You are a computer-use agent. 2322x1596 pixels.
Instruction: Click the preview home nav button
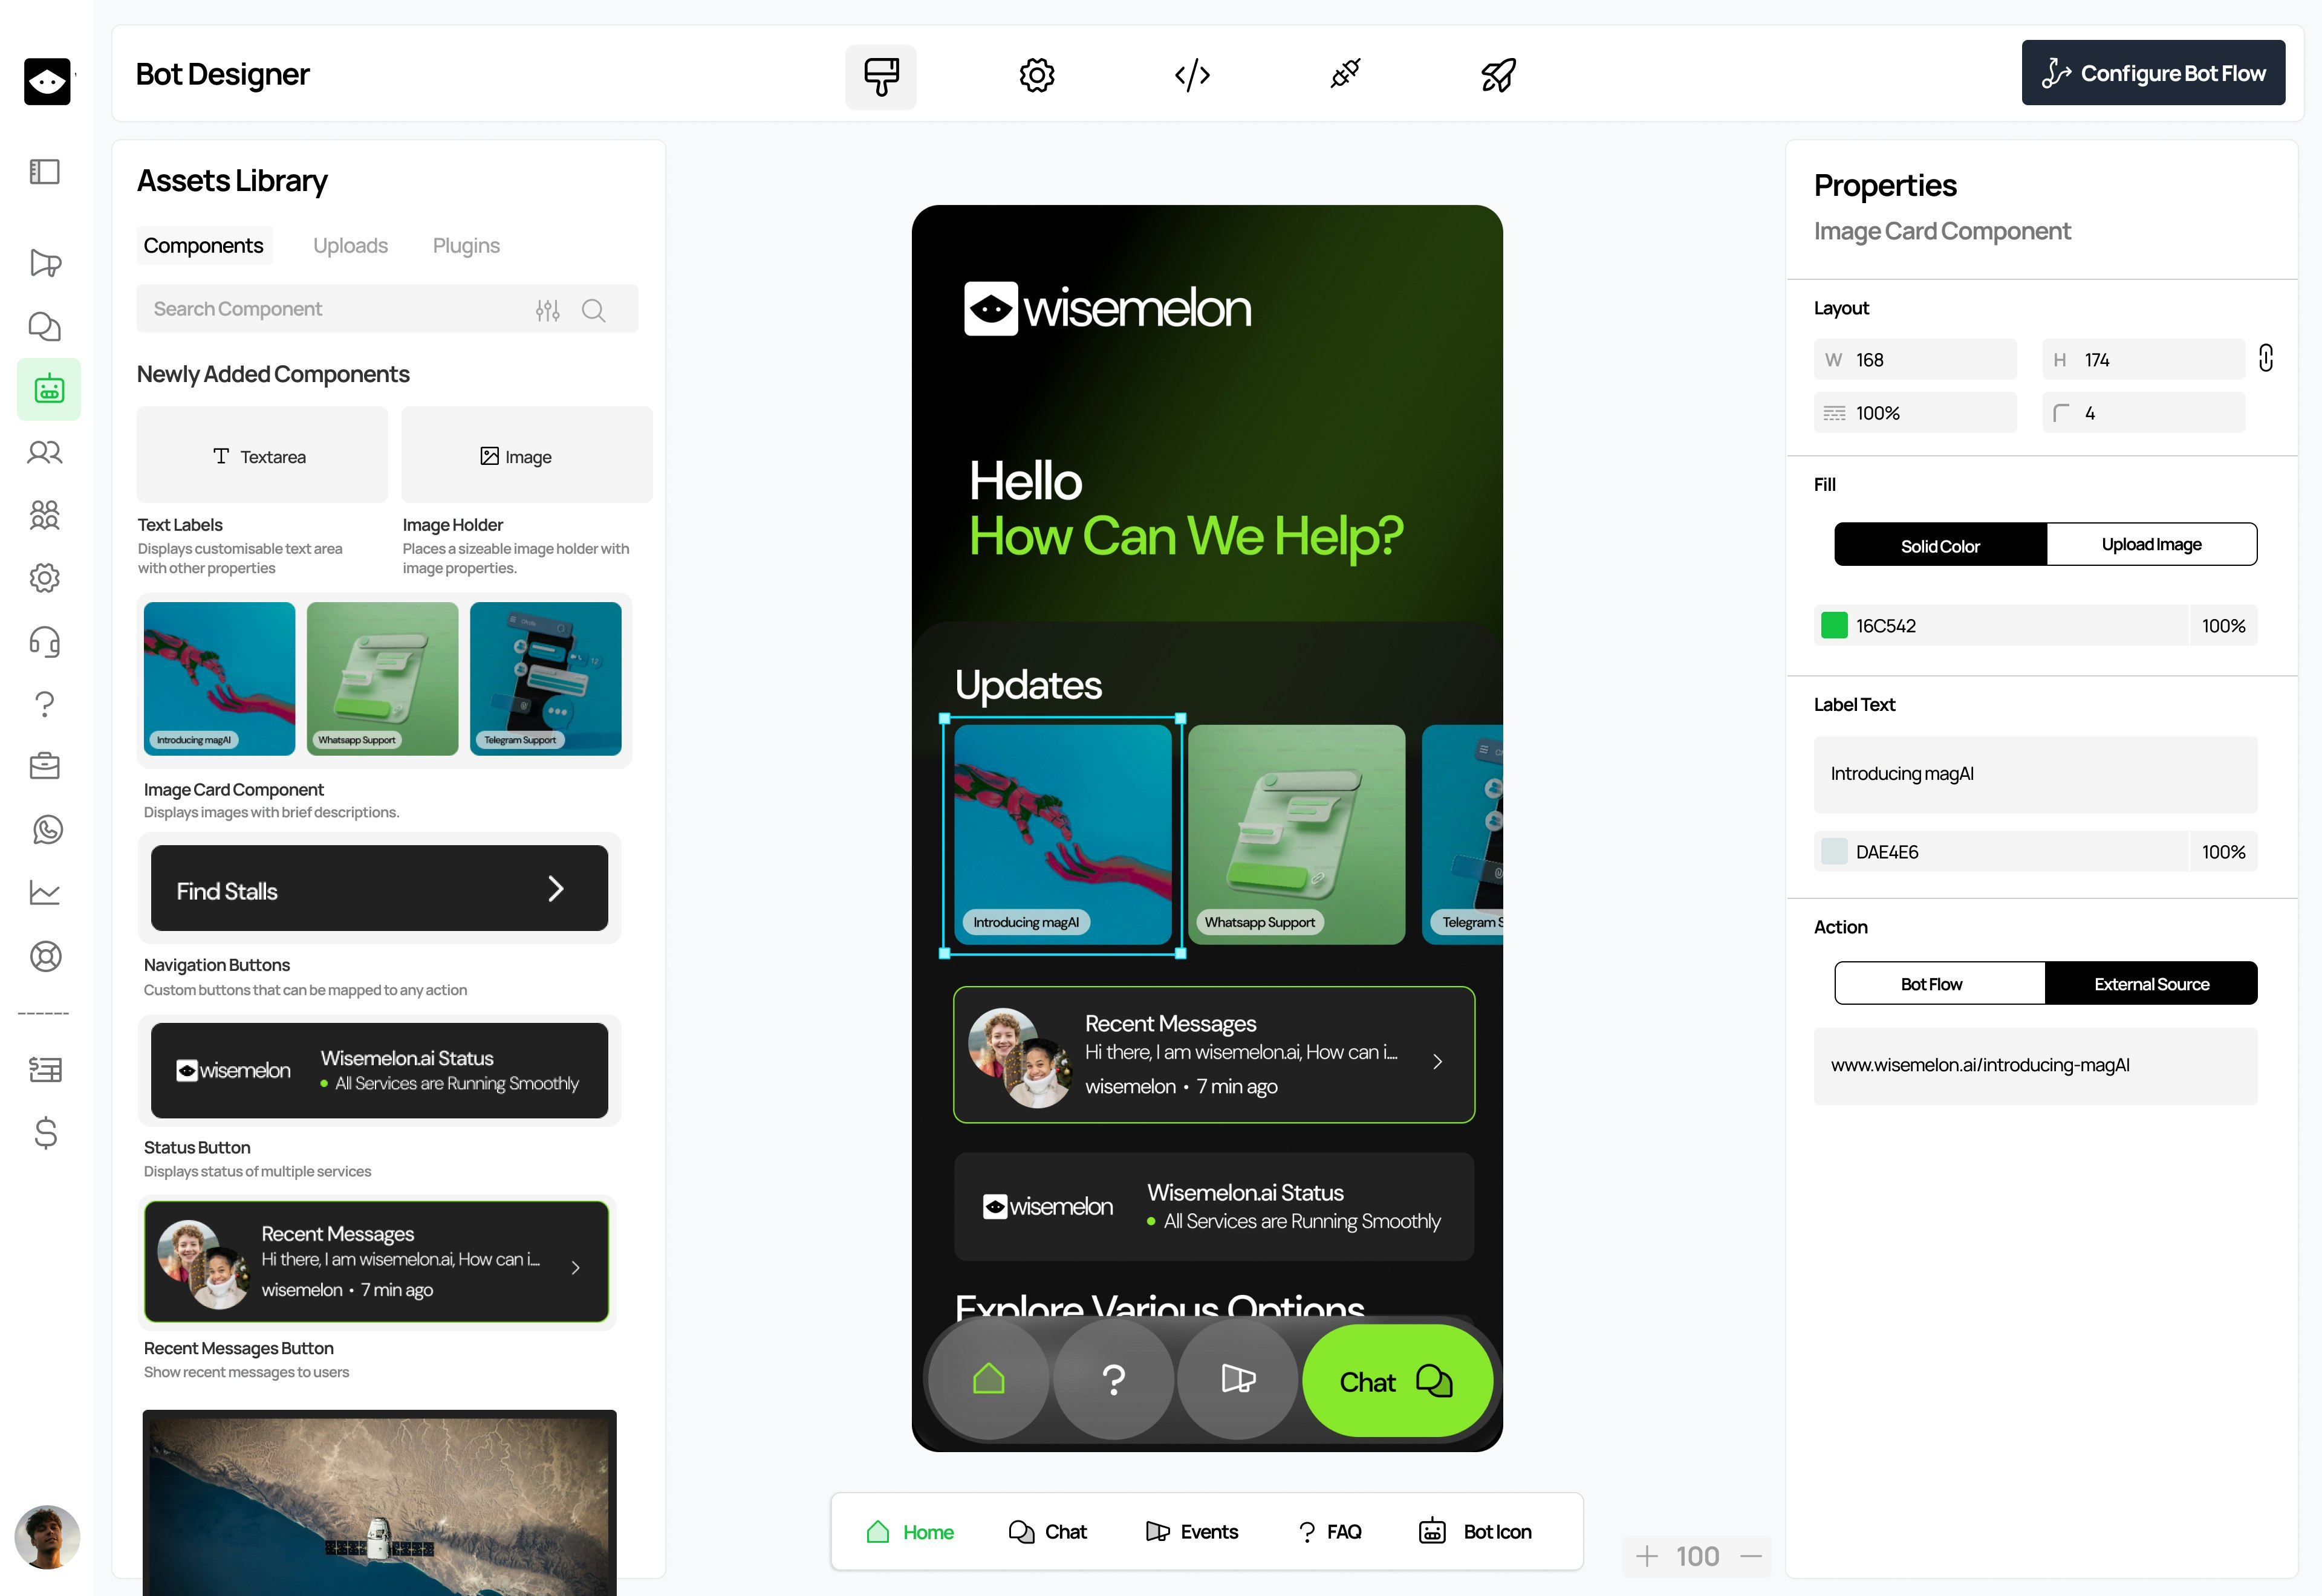[988, 1379]
